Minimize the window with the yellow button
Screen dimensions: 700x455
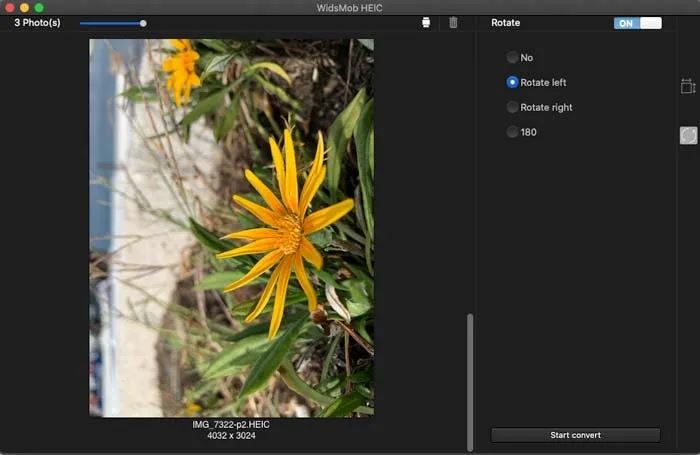pos(24,8)
